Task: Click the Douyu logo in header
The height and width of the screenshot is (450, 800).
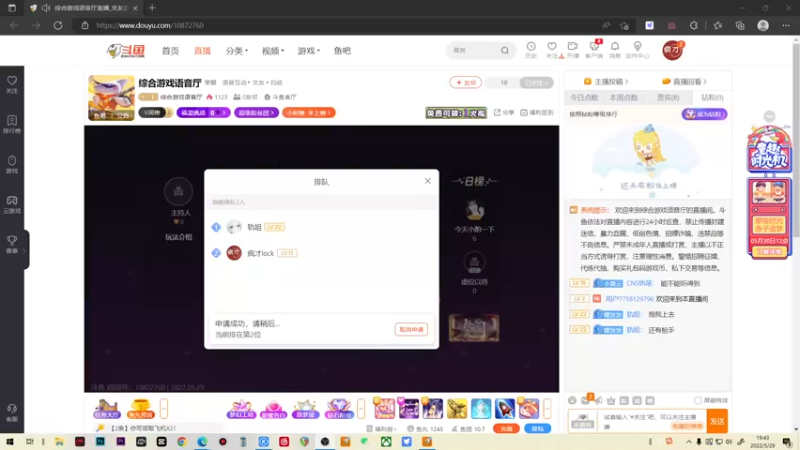Action: coord(126,51)
